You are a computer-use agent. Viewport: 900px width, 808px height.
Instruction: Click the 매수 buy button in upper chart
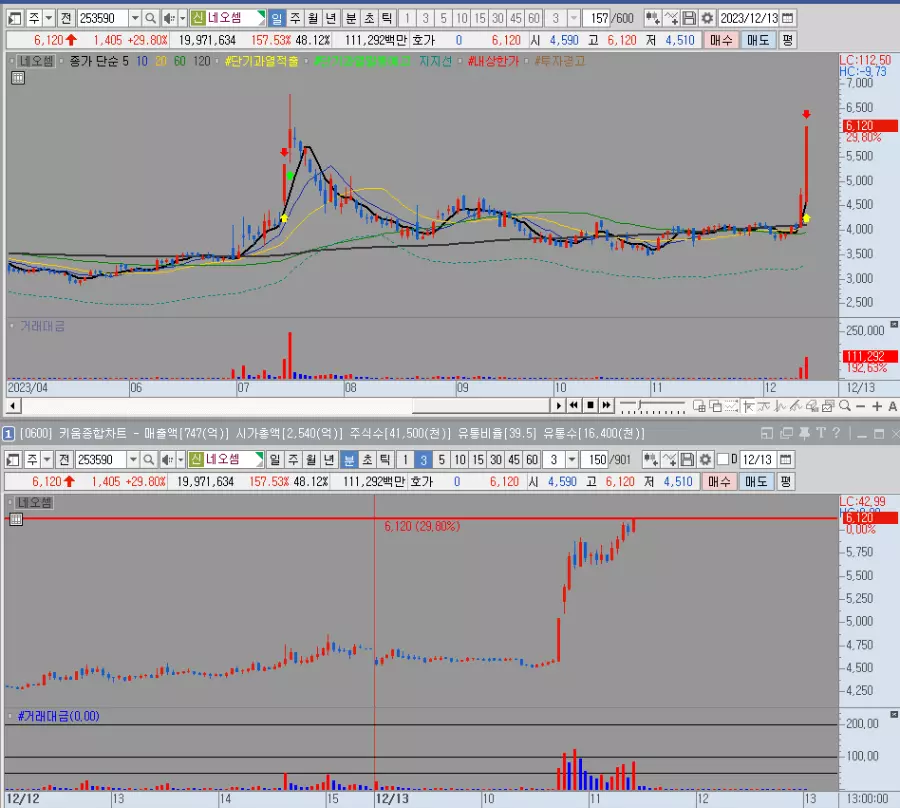coord(721,40)
